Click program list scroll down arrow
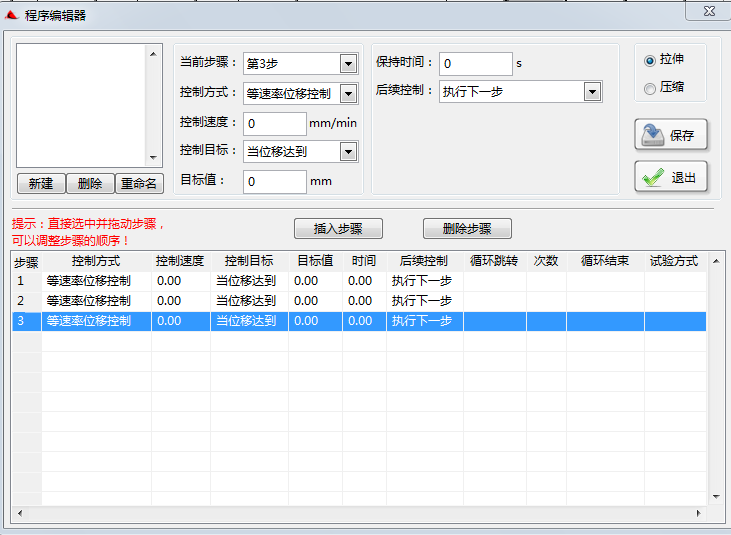Viewport: 731px width, 535px height. tap(153, 158)
